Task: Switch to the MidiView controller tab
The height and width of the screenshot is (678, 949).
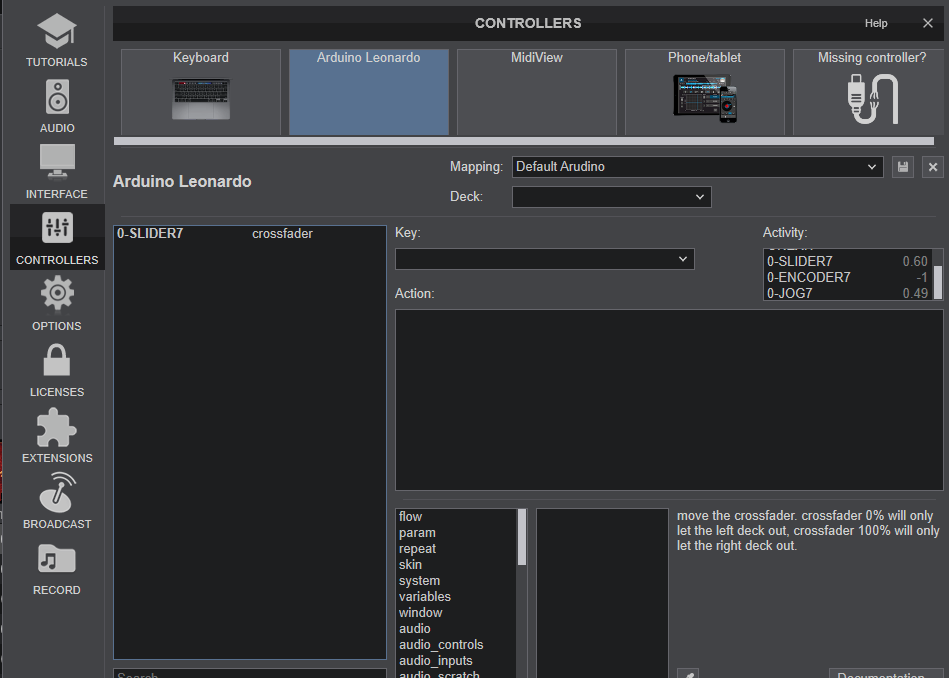Action: point(536,92)
